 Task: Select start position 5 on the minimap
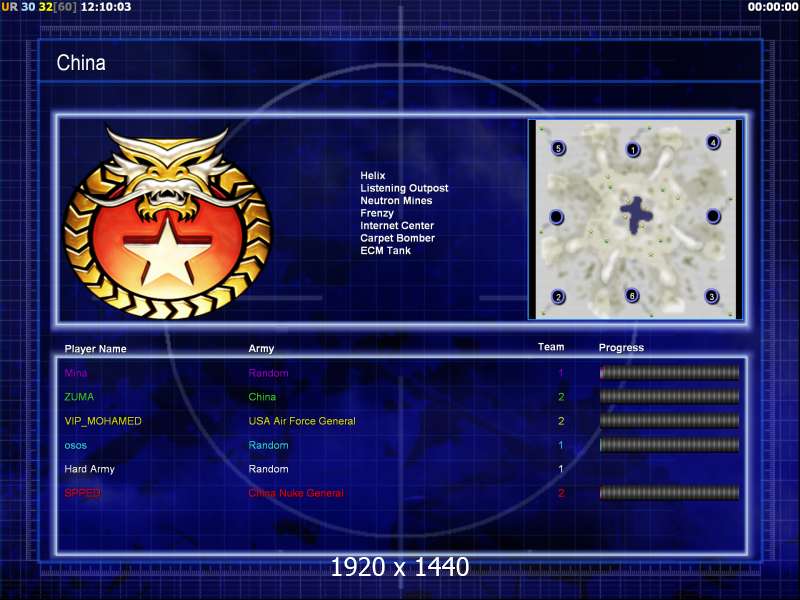click(x=558, y=148)
